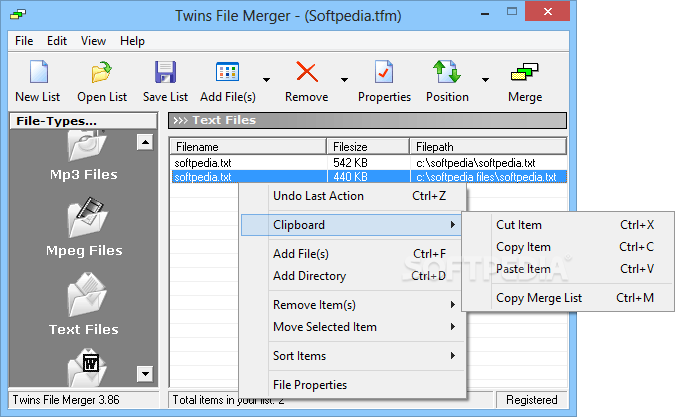The width and height of the screenshot is (675, 417).
Task: Open the Help menu
Action: (132, 41)
